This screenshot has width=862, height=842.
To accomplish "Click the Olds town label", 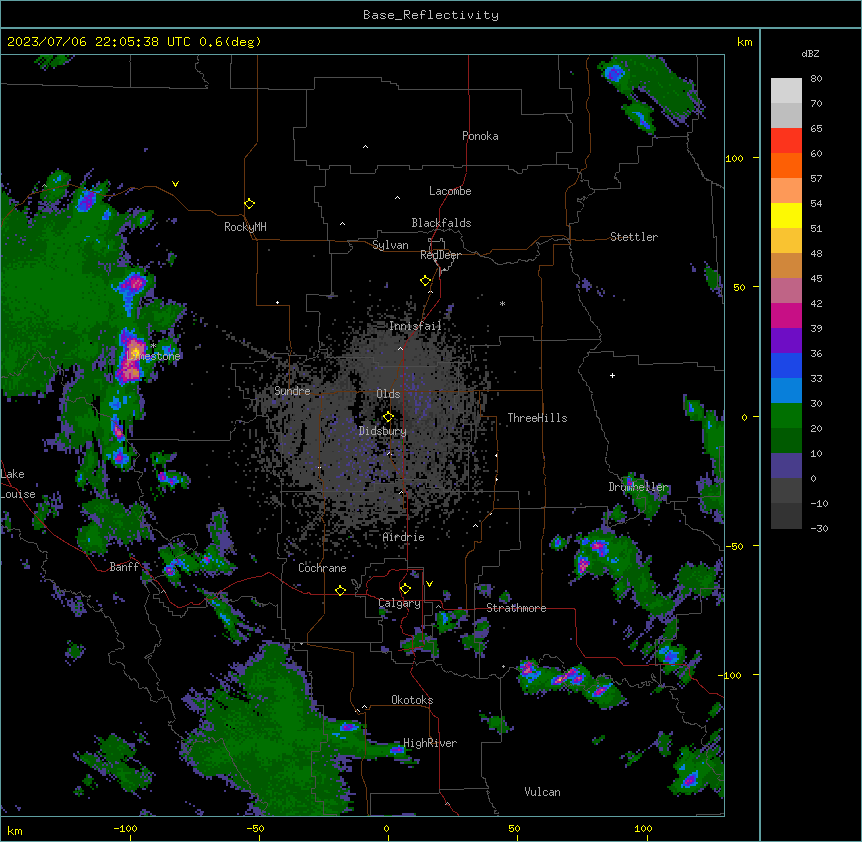I will coord(388,394).
